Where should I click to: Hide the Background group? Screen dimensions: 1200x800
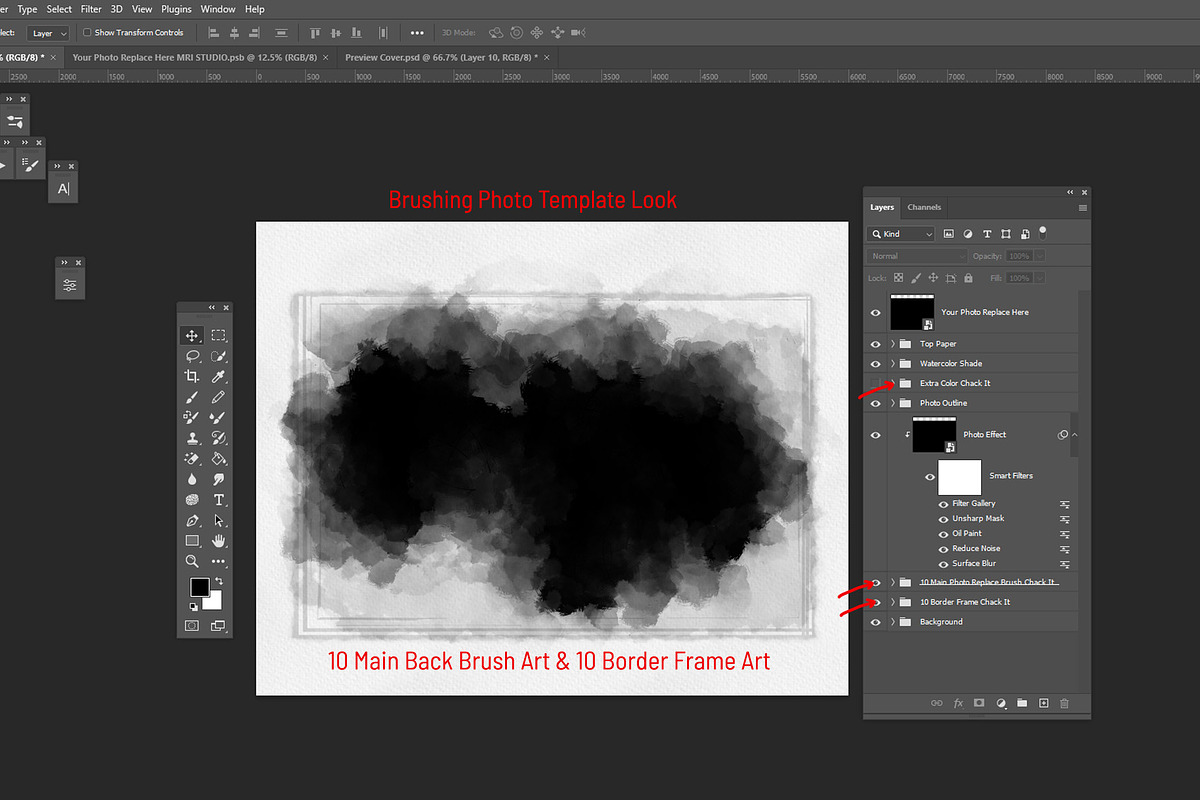(876, 622)
